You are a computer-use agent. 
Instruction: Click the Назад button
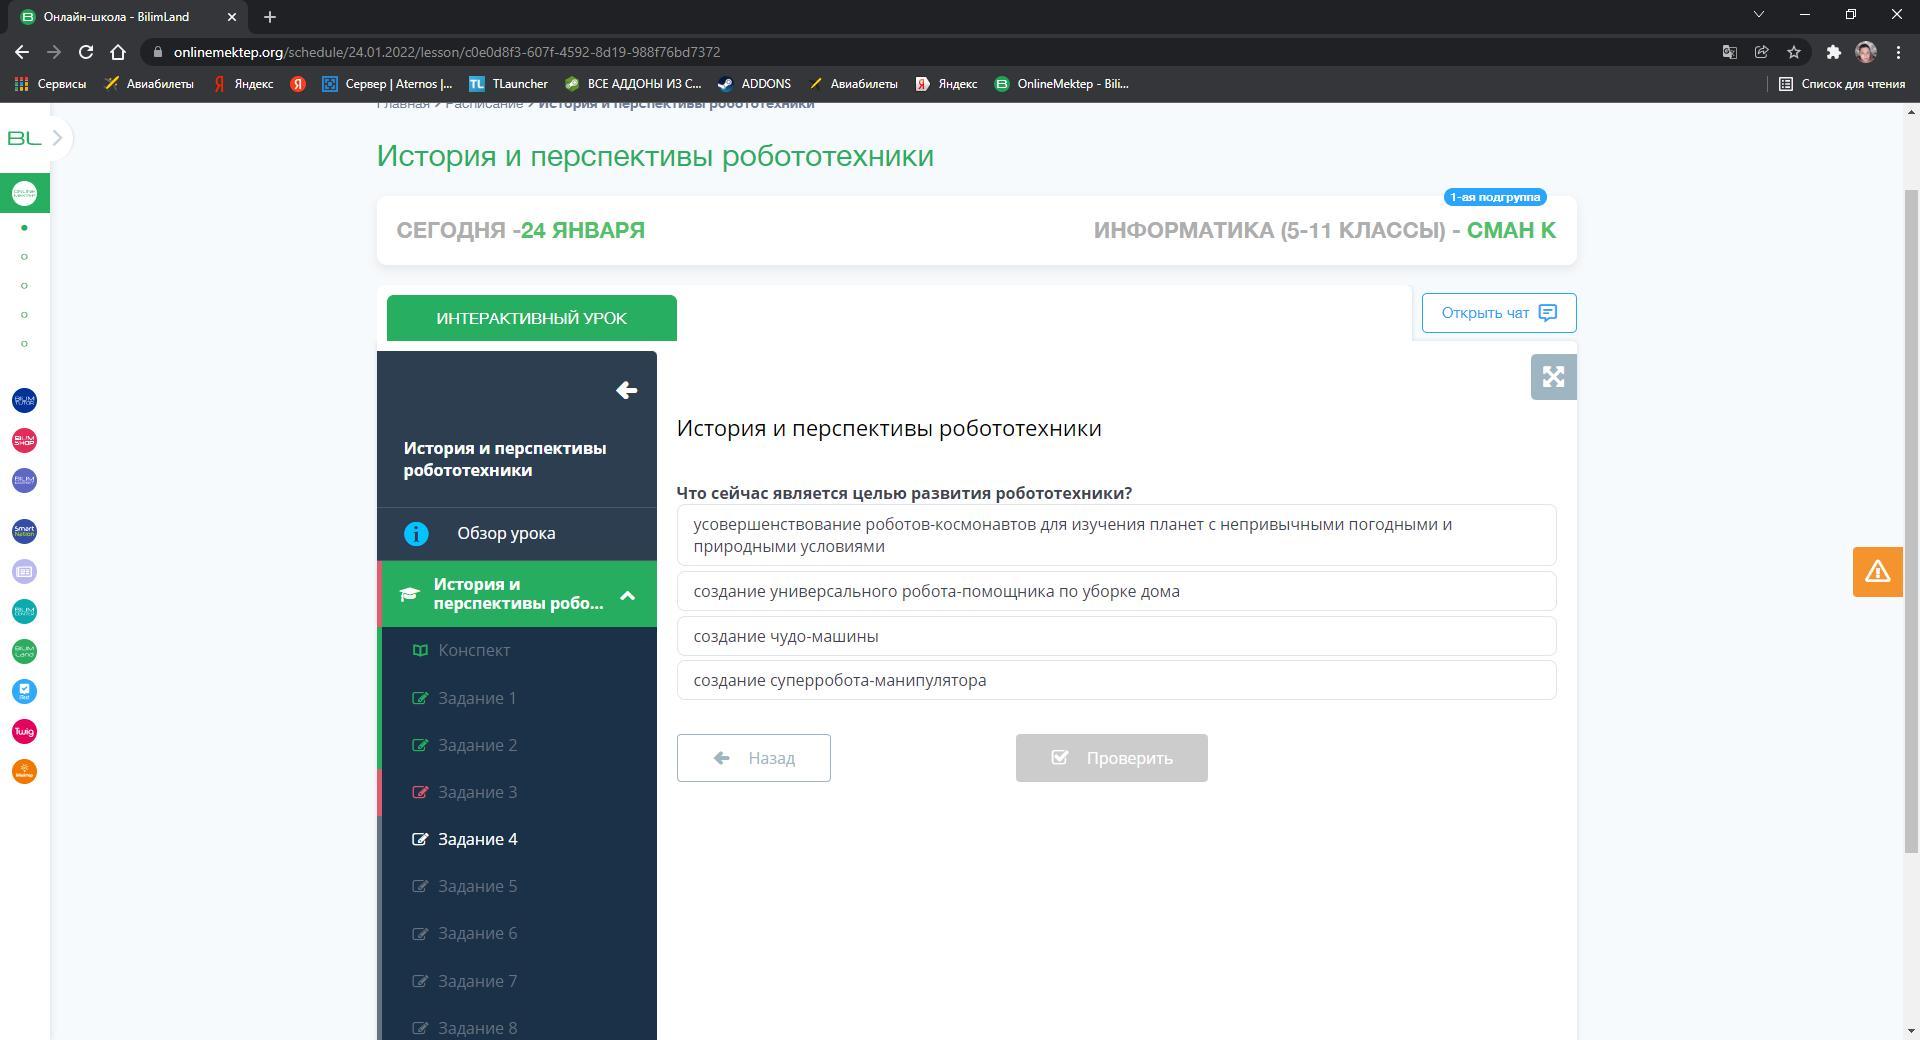tap(753, 758)
